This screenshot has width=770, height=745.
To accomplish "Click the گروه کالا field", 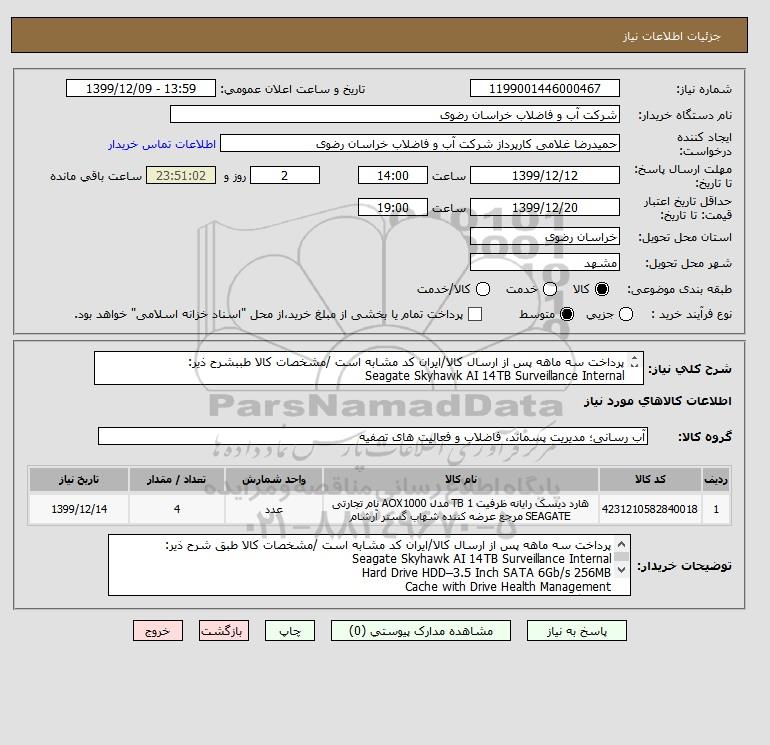I will (x=373, y=436).
